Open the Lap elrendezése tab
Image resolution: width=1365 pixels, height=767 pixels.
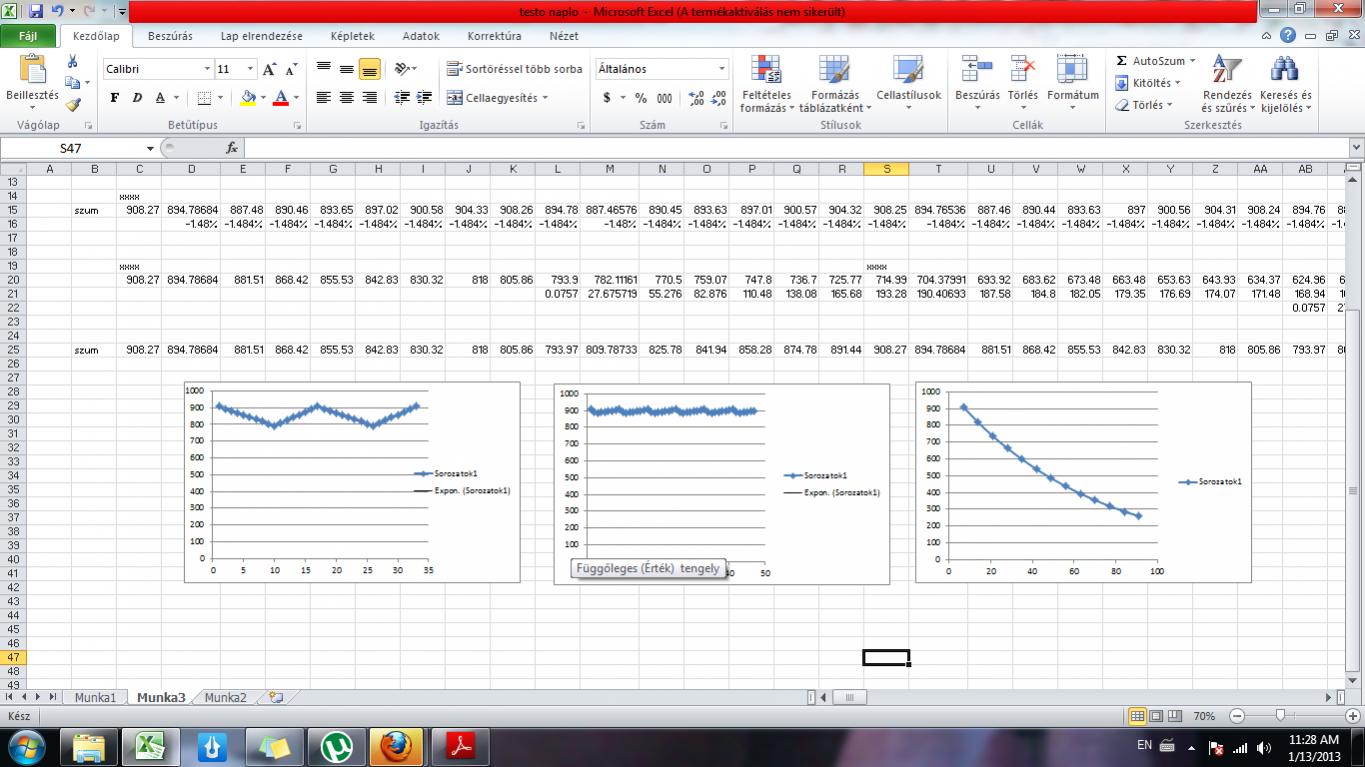pos(261,36)
